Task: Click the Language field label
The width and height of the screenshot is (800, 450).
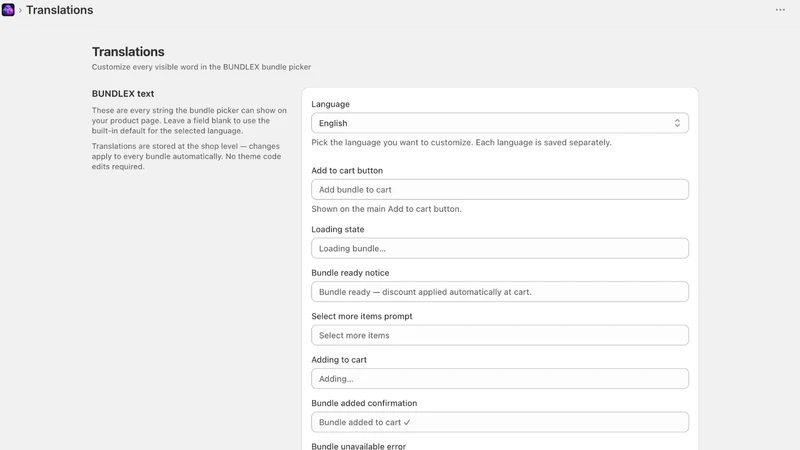Action: click(x=330, y=104)
